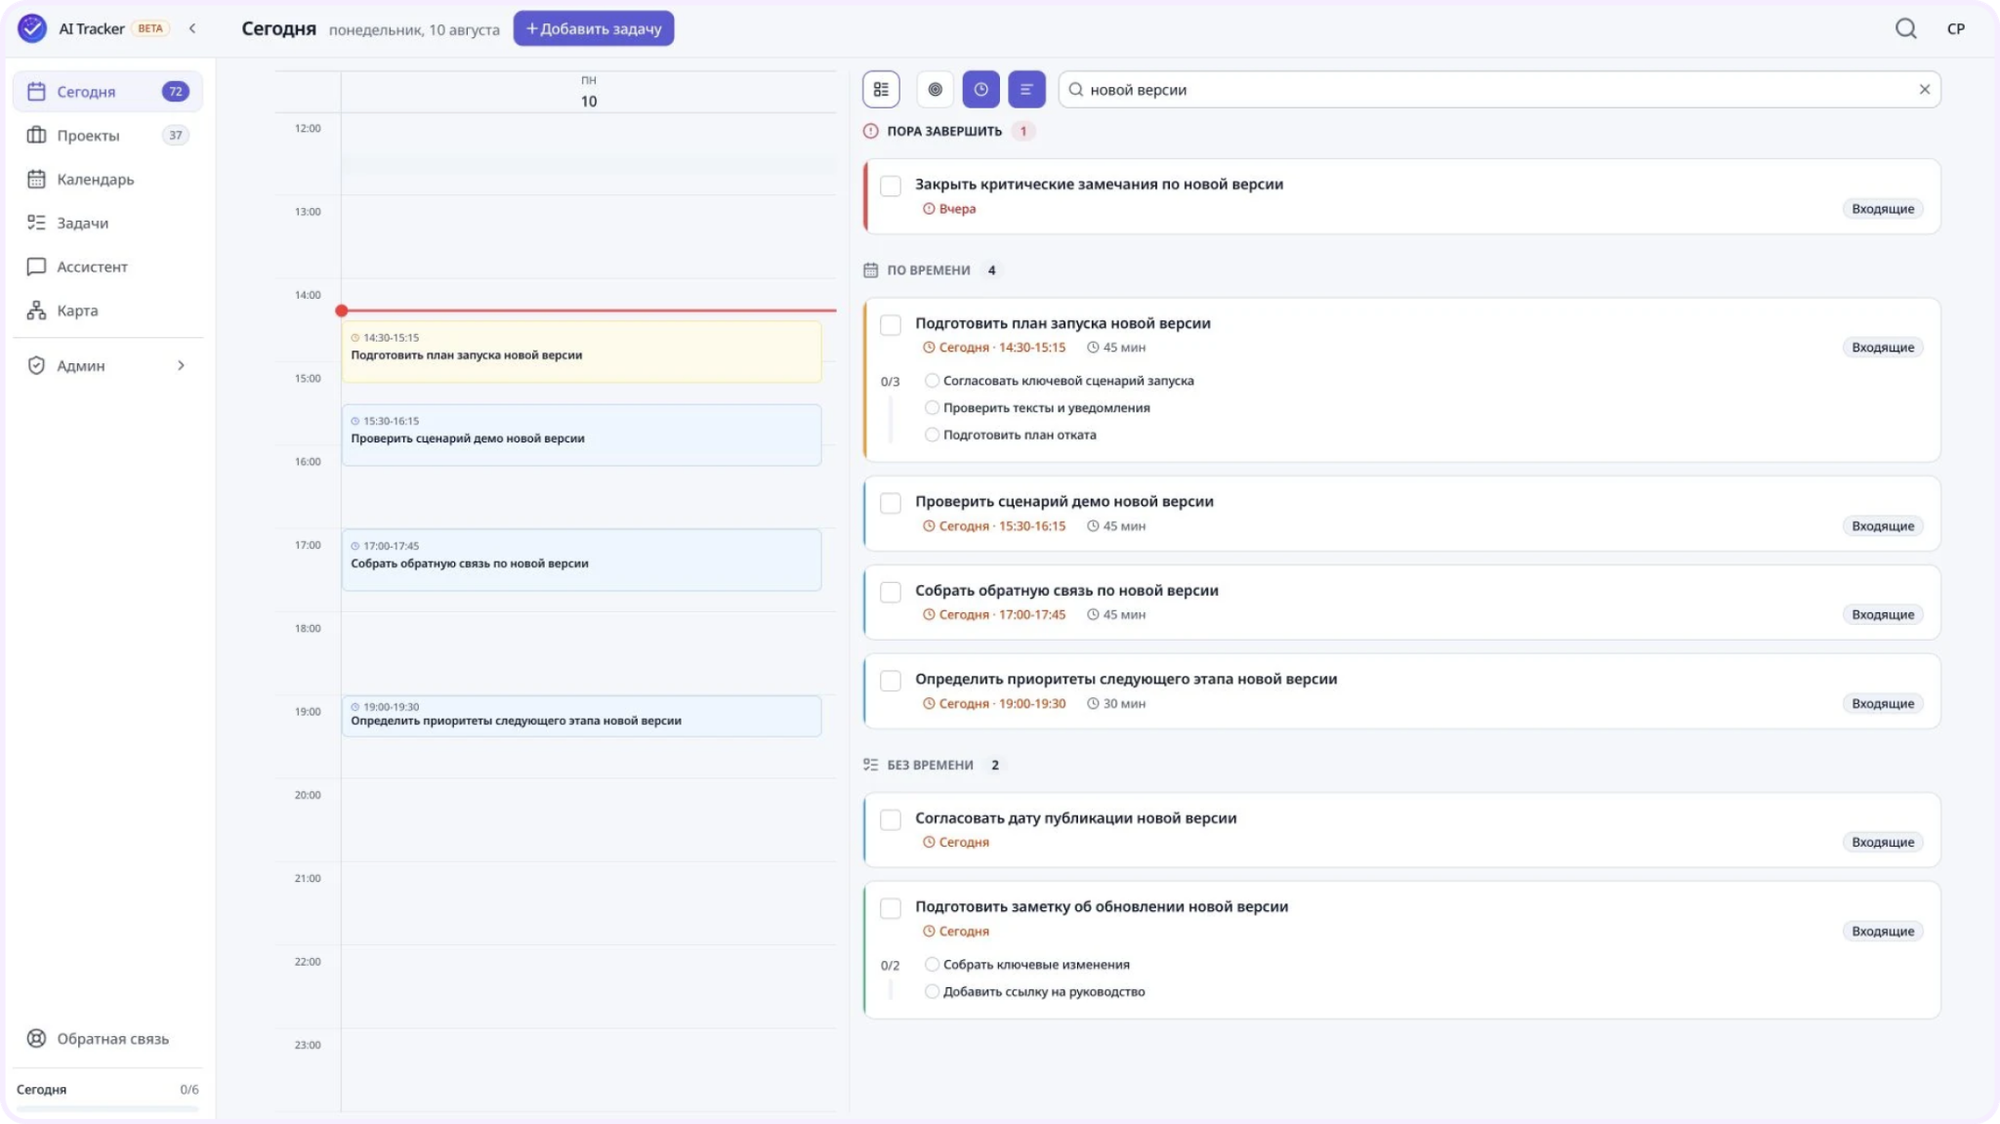The width and height of the screenshot is (2000, 1124).
Task: Open the 17:00-17:45 calendar event block
Action: pos(581,560)
